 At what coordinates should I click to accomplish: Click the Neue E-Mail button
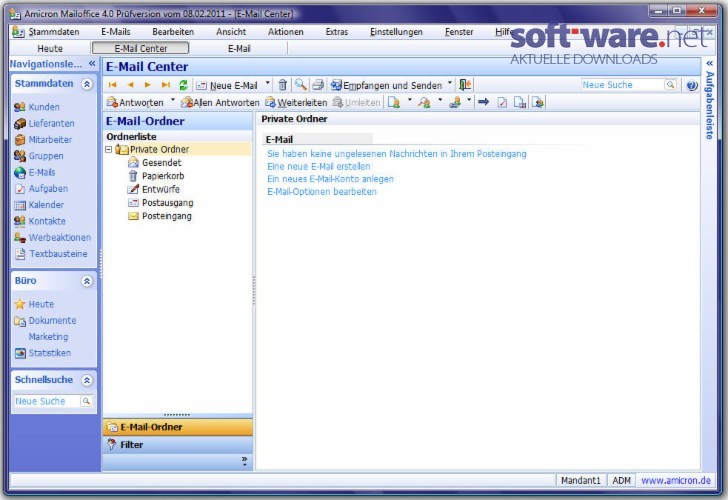[x=227, y=85]
